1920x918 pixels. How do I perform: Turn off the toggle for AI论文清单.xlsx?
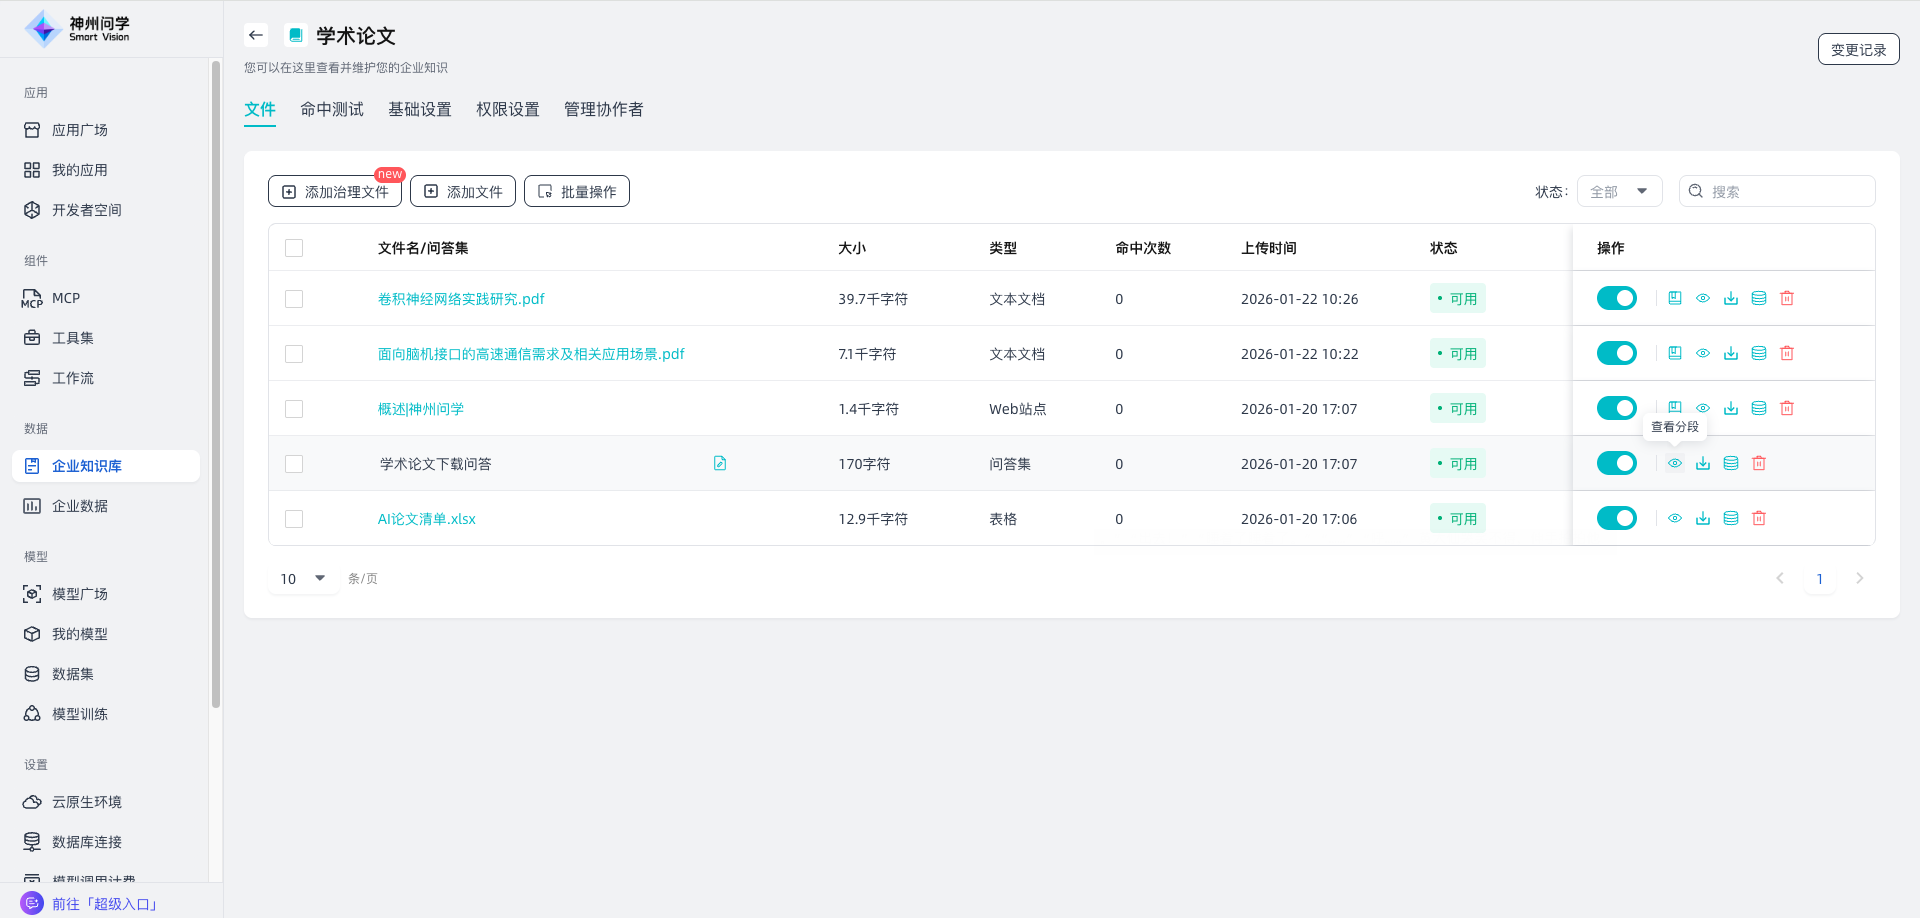1616,518
